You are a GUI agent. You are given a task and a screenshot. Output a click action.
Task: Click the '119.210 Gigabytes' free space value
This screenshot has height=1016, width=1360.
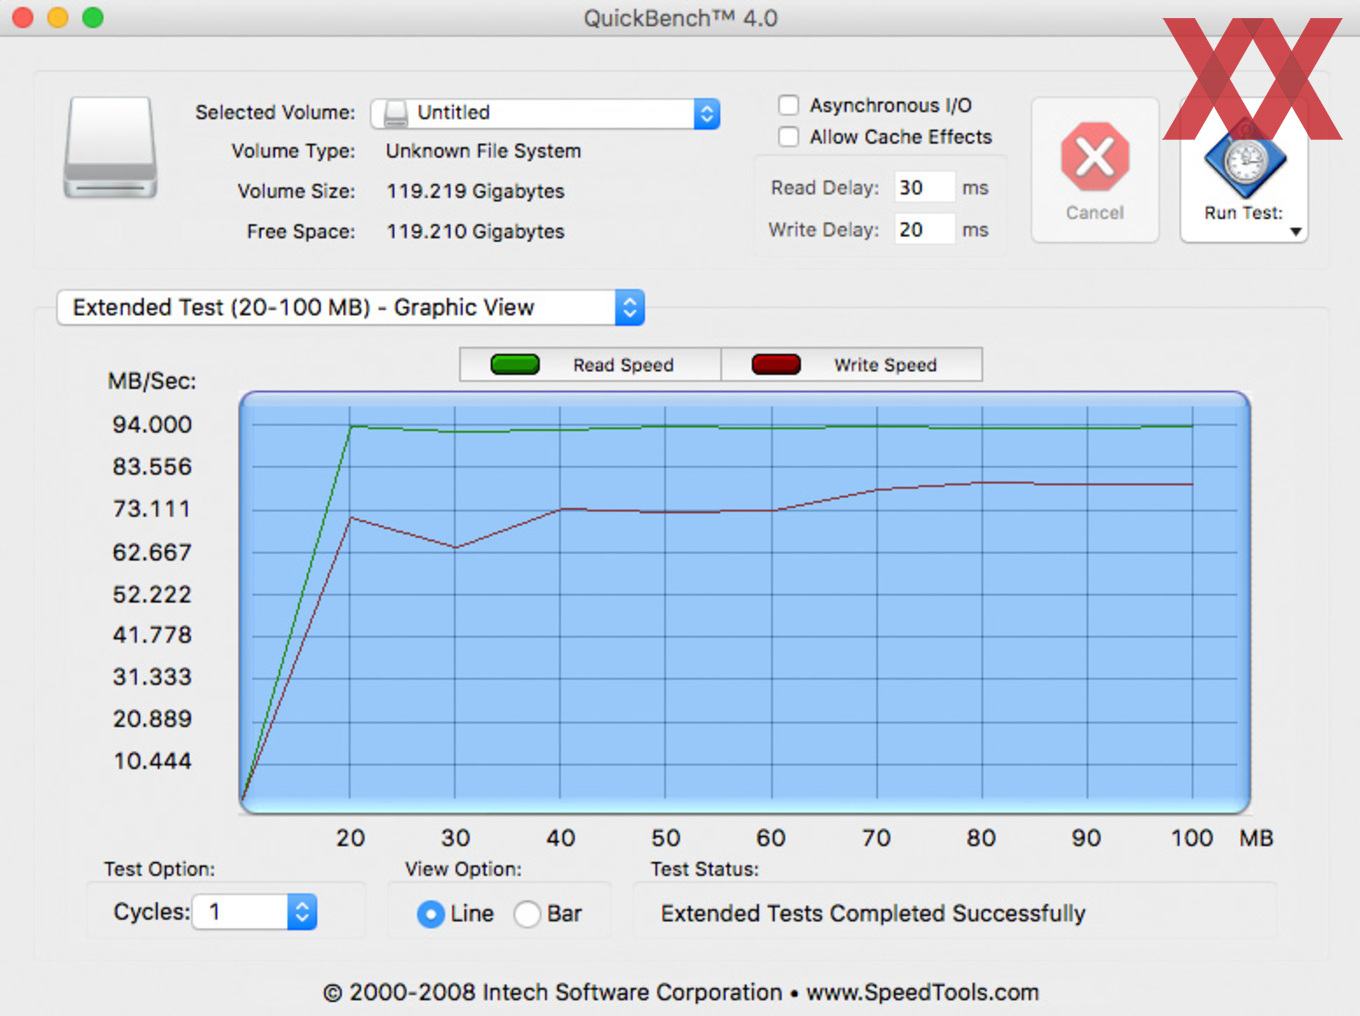pyautogui.click(x=476, y=231)
